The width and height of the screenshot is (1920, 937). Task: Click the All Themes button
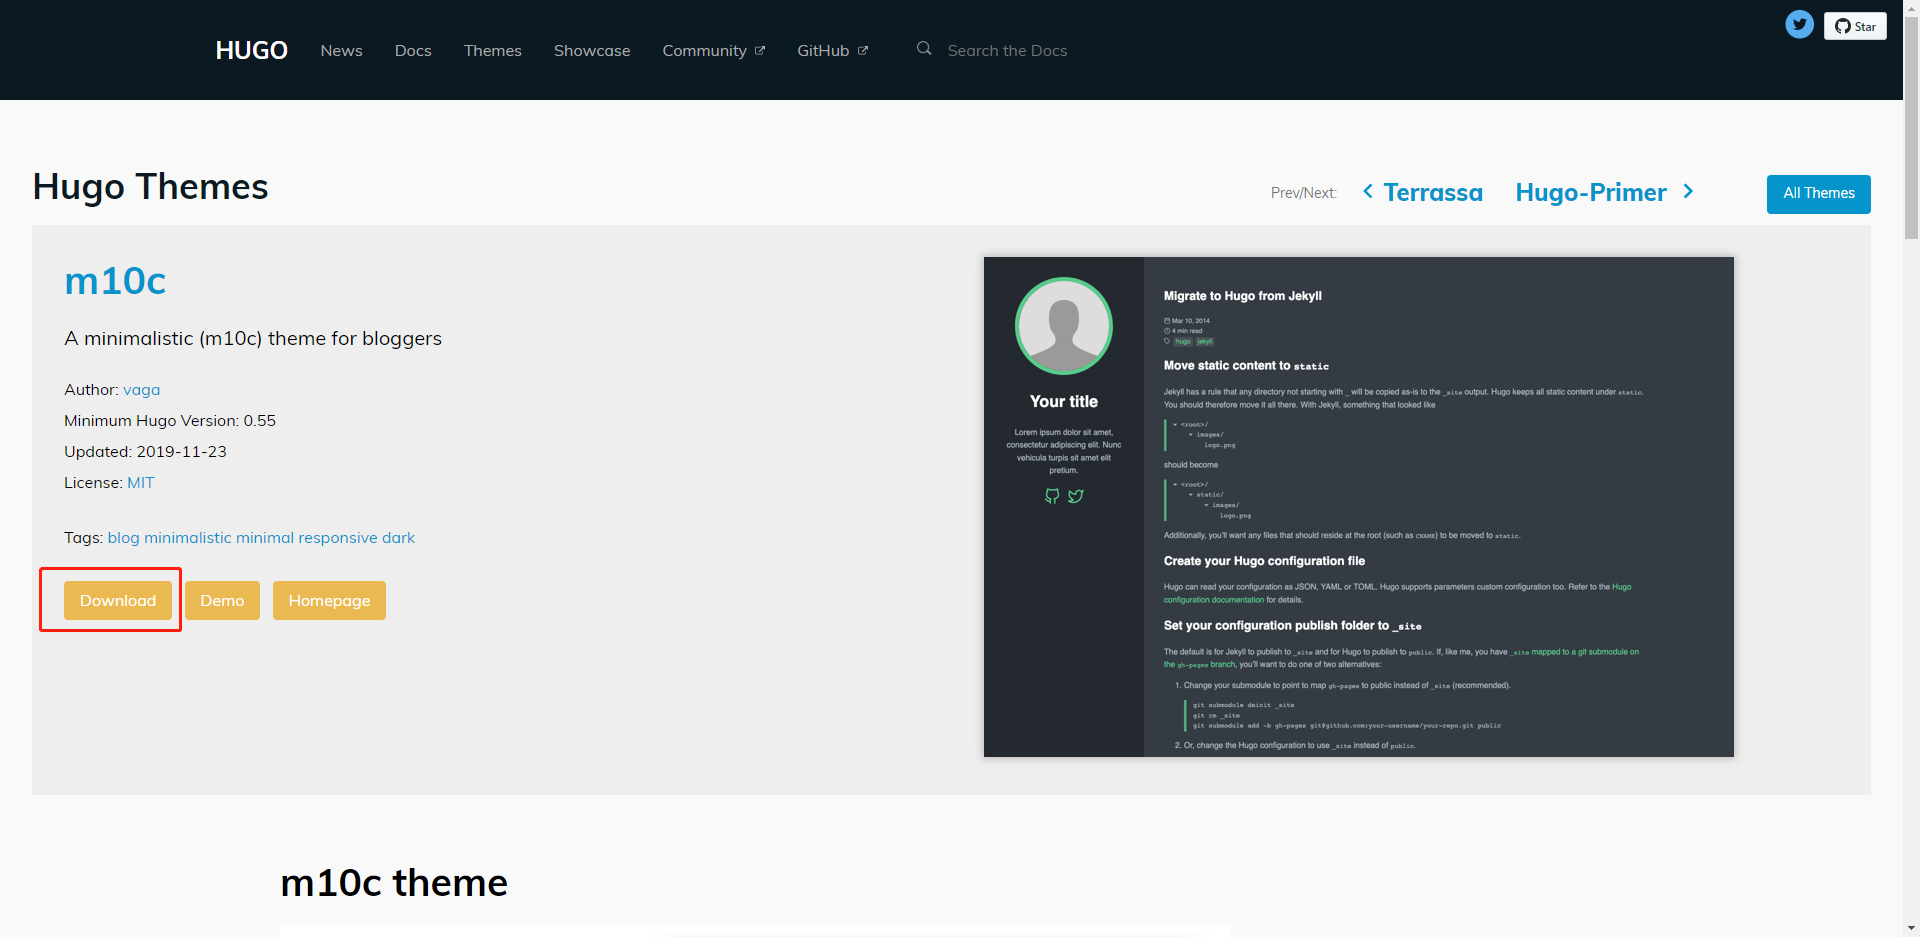pyautogui.click(x=1818, y=194)
